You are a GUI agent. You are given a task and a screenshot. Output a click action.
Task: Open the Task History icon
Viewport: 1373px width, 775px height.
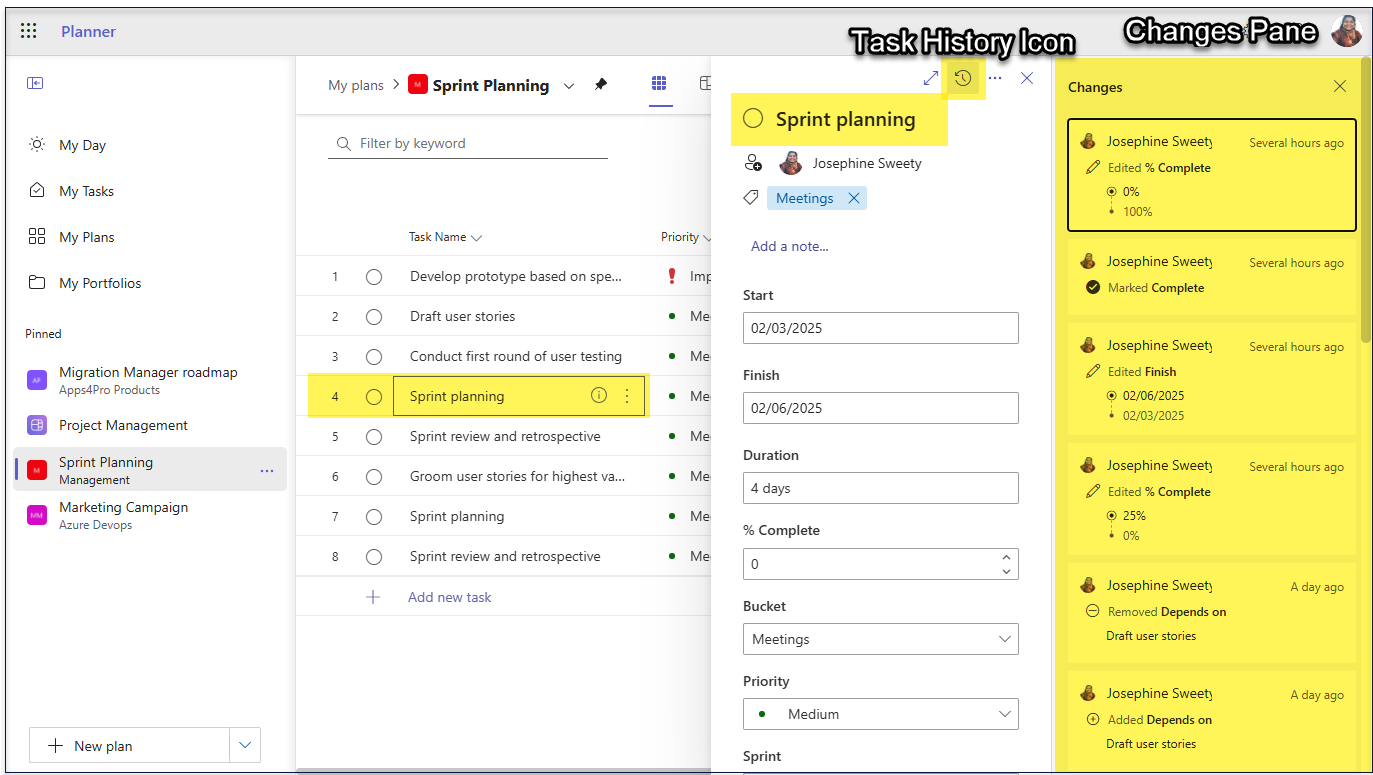tap(962, 78)
